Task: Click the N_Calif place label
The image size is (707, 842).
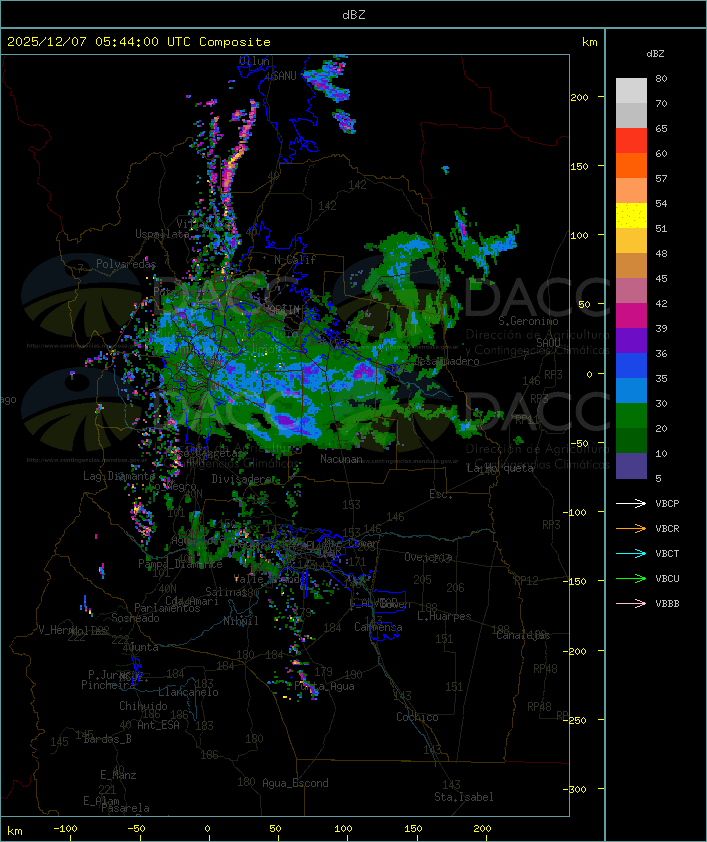Action: point(295,259)
